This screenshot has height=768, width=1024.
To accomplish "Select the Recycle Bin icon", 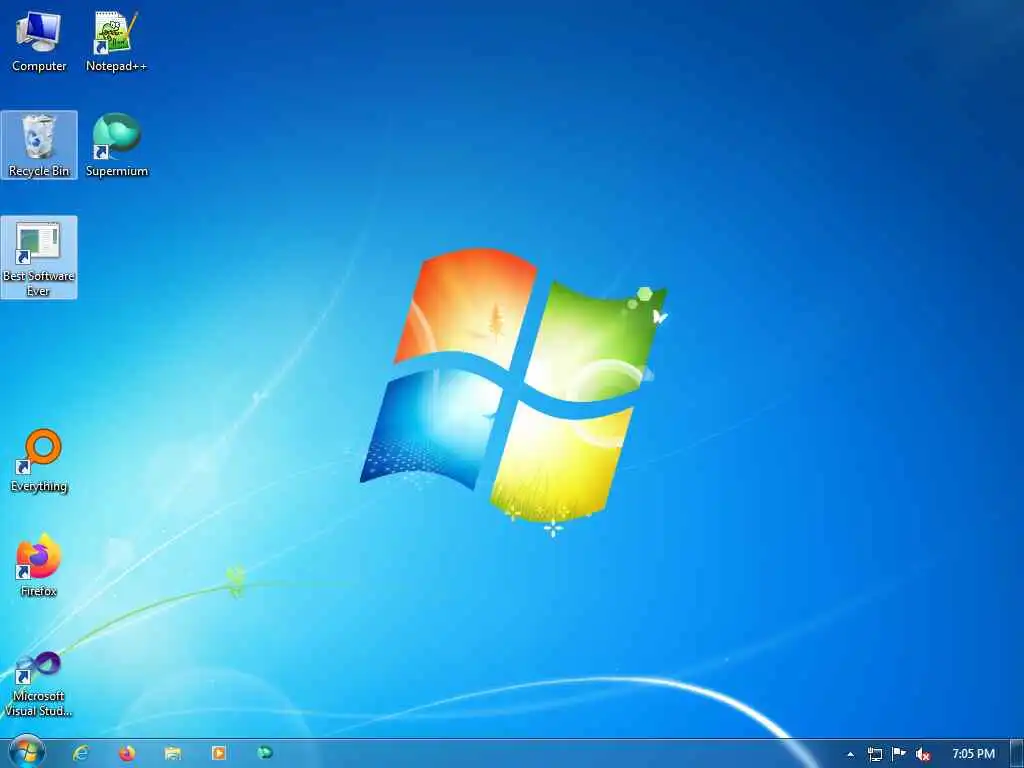I will click(39, 145).
